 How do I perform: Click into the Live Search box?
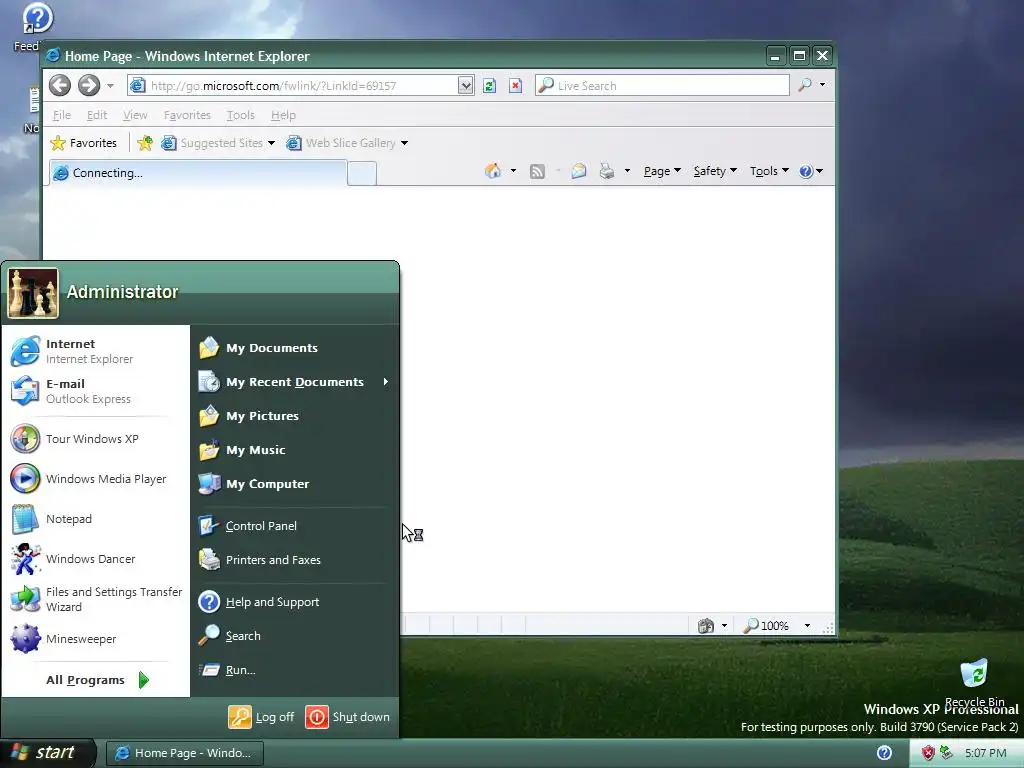pos(662,86)
